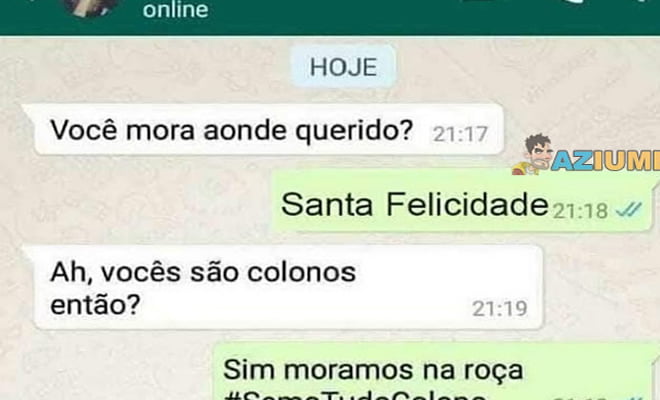This screenshot has width=660, height=400.
Task: Click the Aziume cartoon mascot icon
Action: 532,155
